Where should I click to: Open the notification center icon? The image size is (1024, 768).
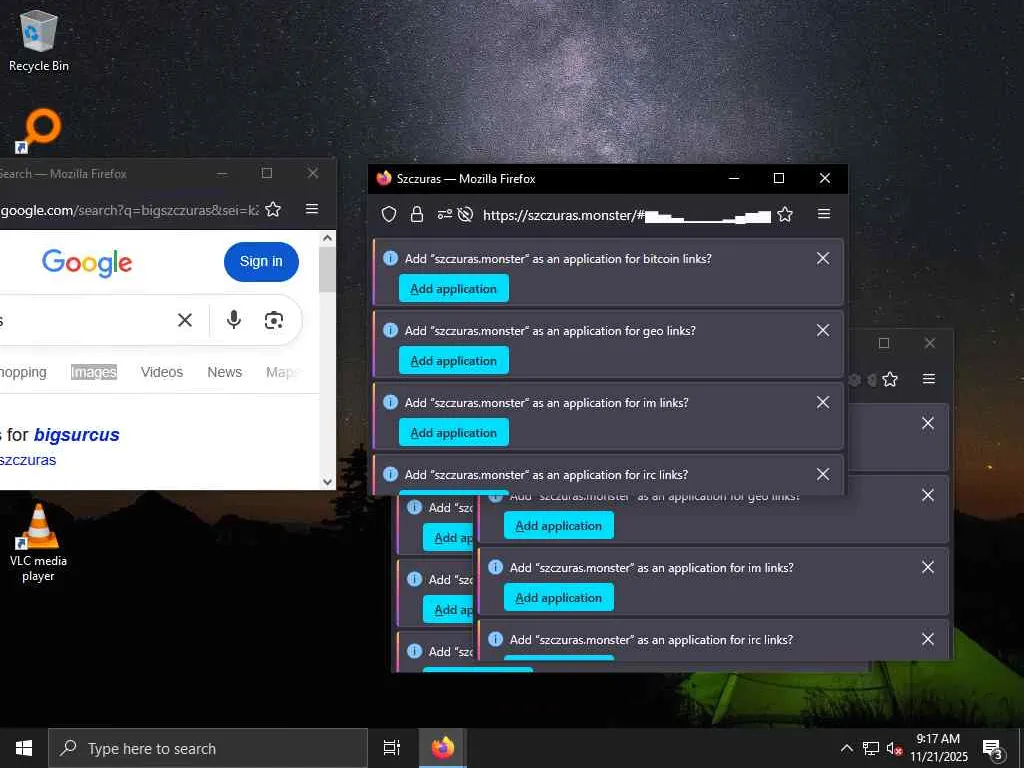[x=993, y=750]
